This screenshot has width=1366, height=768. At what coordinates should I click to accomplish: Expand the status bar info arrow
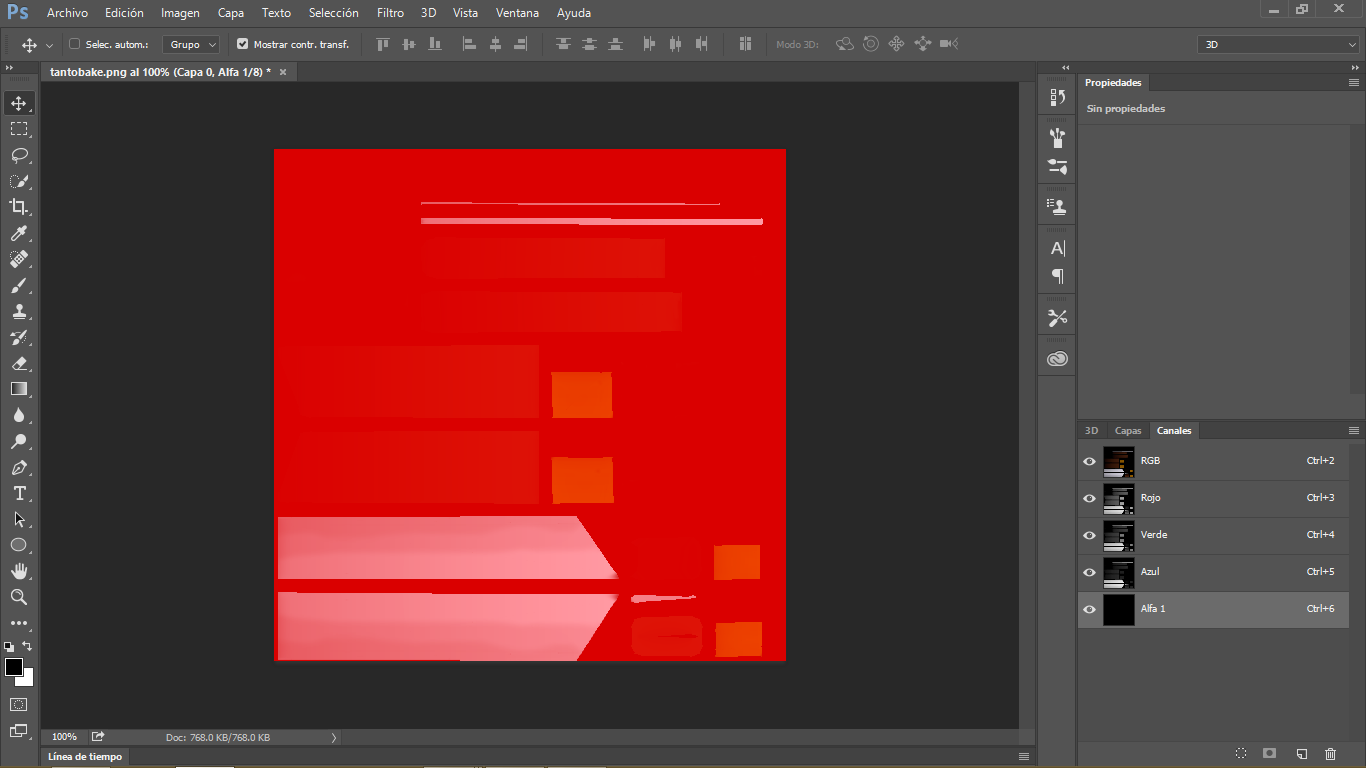pos(334,738)
